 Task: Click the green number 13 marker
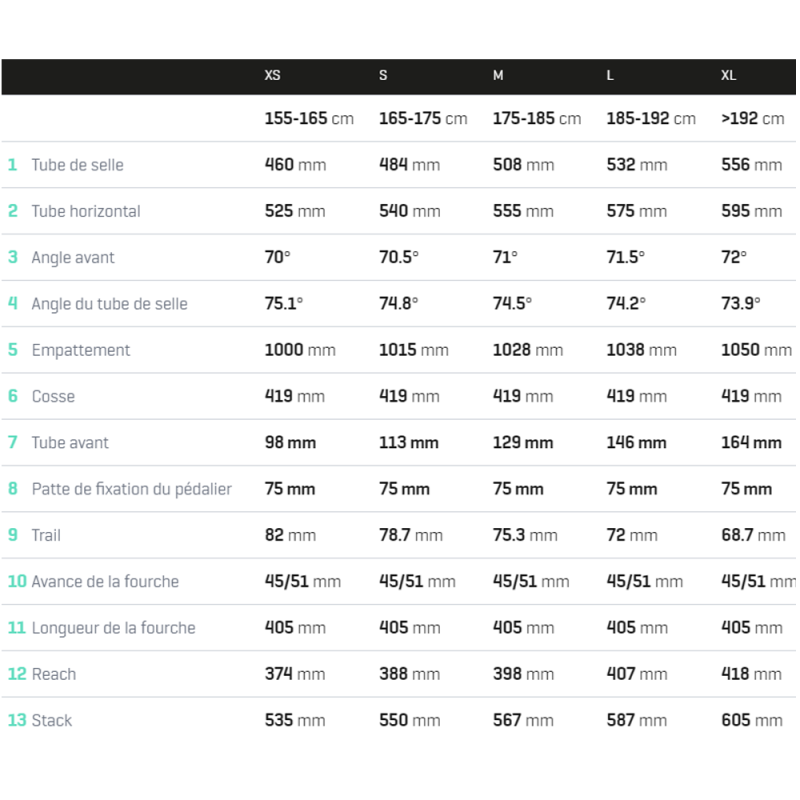[17, 720]
